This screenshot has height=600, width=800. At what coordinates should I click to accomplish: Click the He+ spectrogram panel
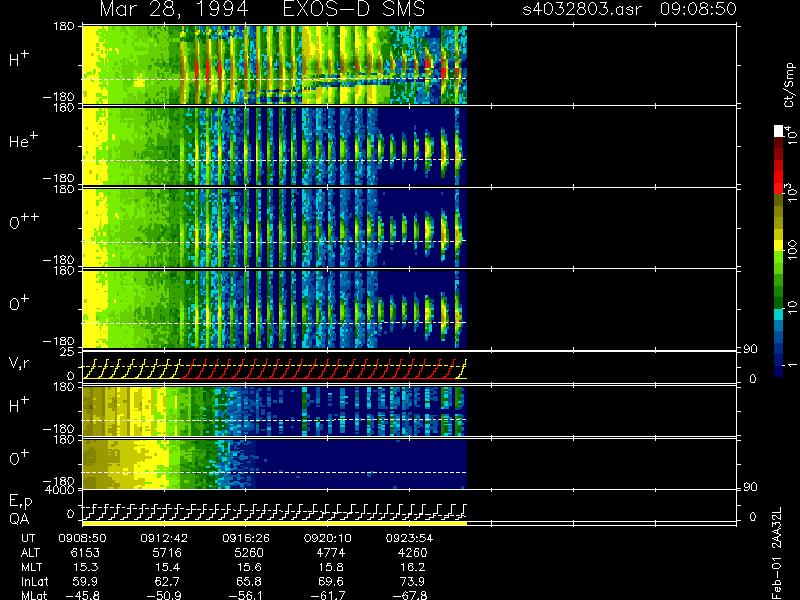[x=274, y=146]
